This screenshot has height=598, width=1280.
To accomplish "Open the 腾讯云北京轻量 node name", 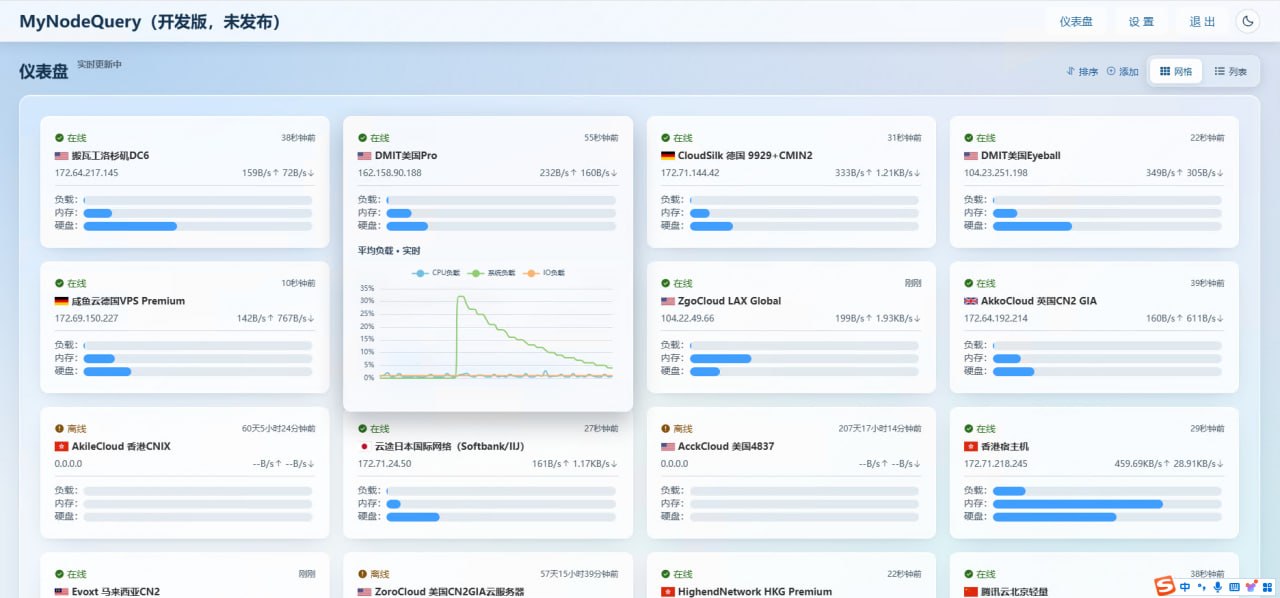I will pyautogui.click(x=1014, y=591).
